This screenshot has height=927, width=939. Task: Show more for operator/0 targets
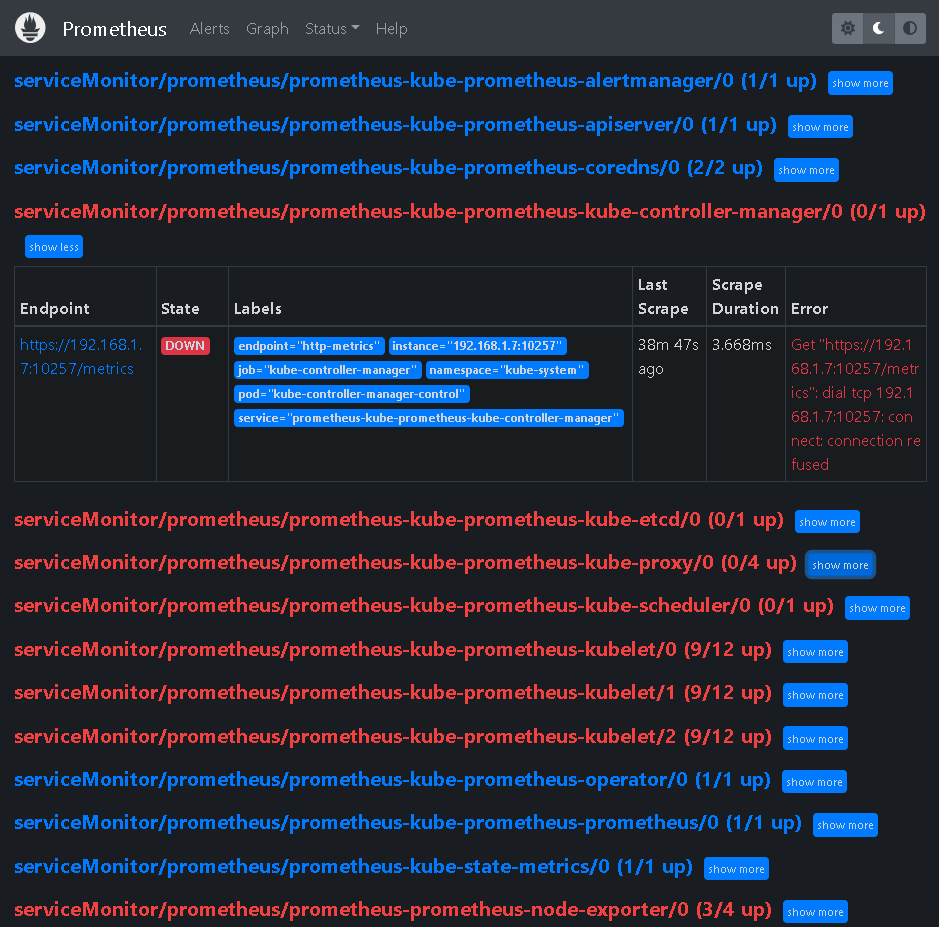[x=814, y=781]
